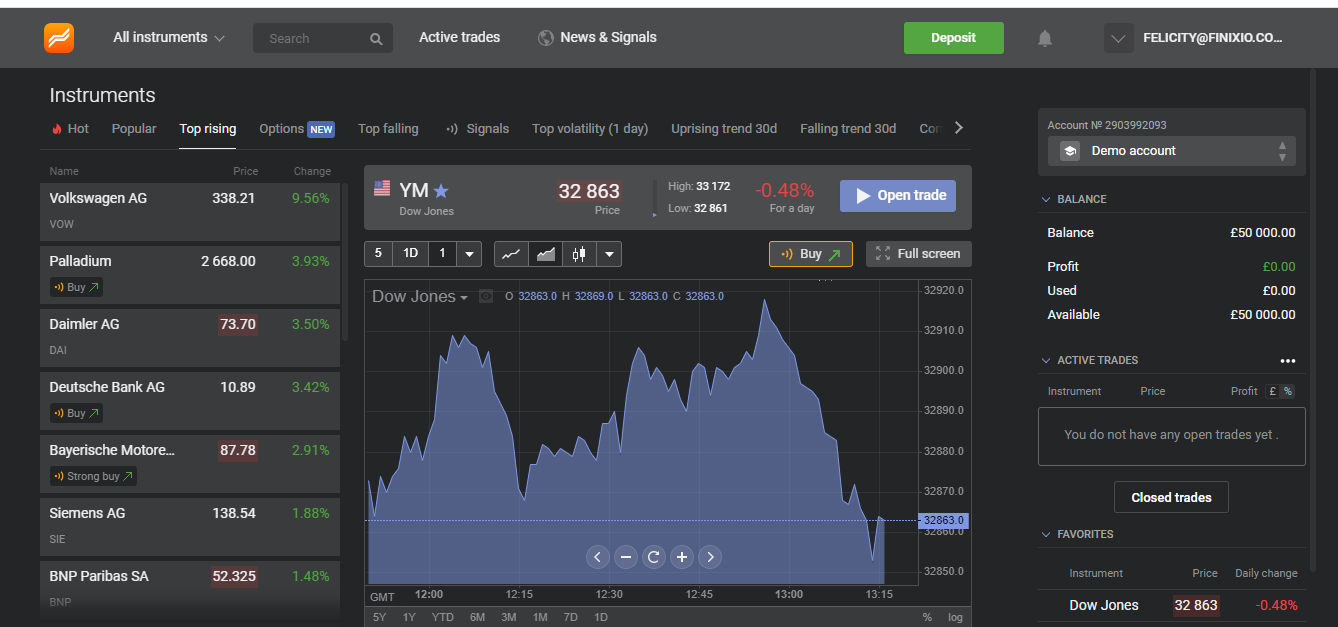The width and height of the screenshot is (1338, 627).
Task: Switch to Options tab
Action: tap(297, 129)
